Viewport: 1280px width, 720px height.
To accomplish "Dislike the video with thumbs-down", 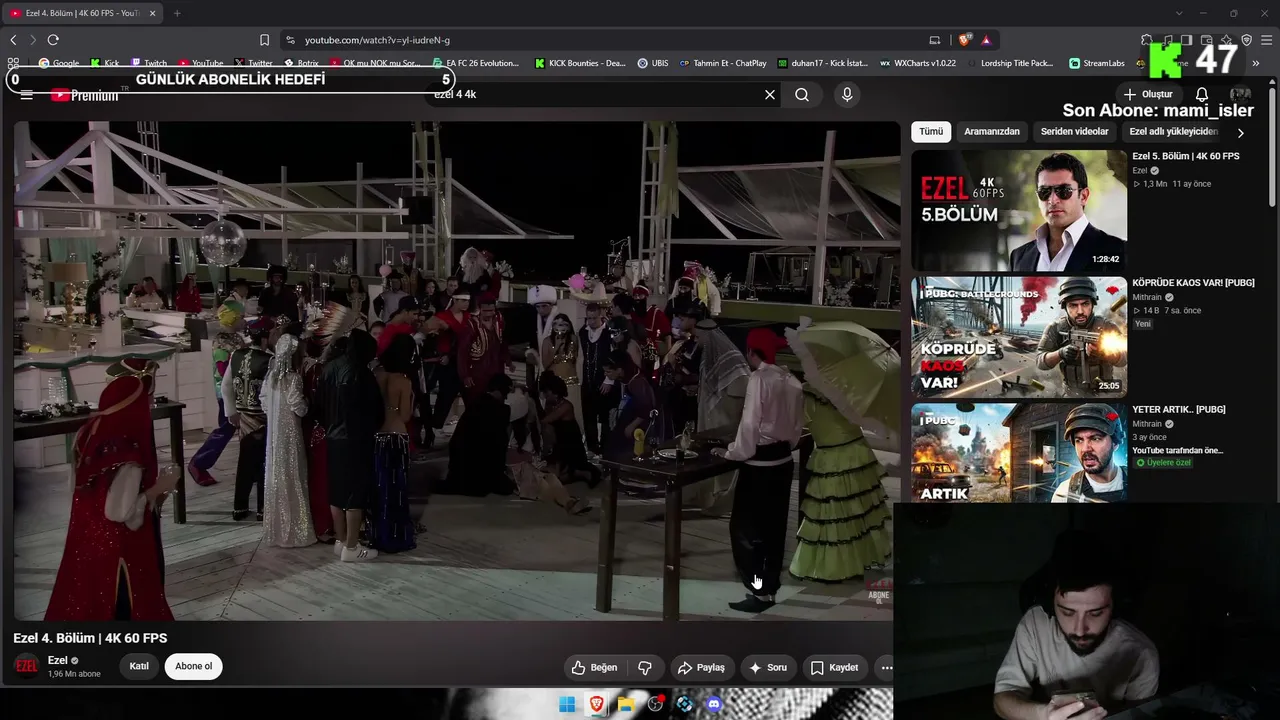I will 645,667.
